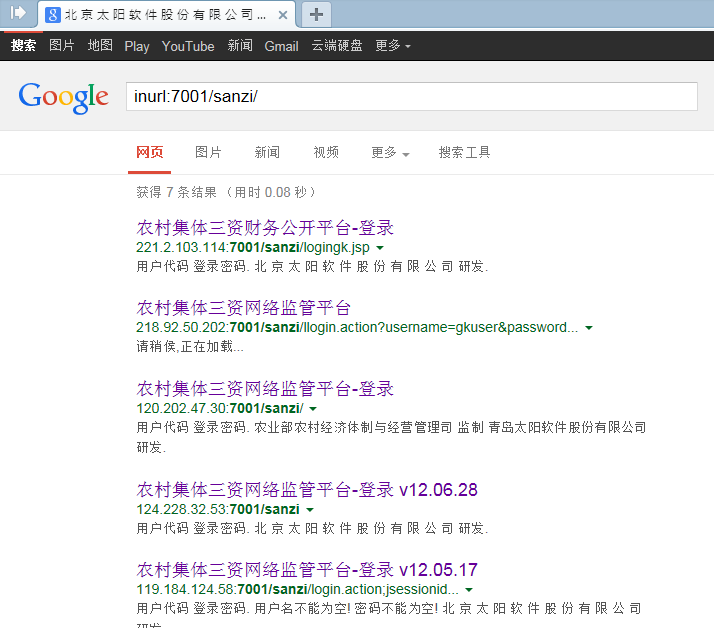Expand arrow next to 221.2.103.114 URL

tap(380, 248)
